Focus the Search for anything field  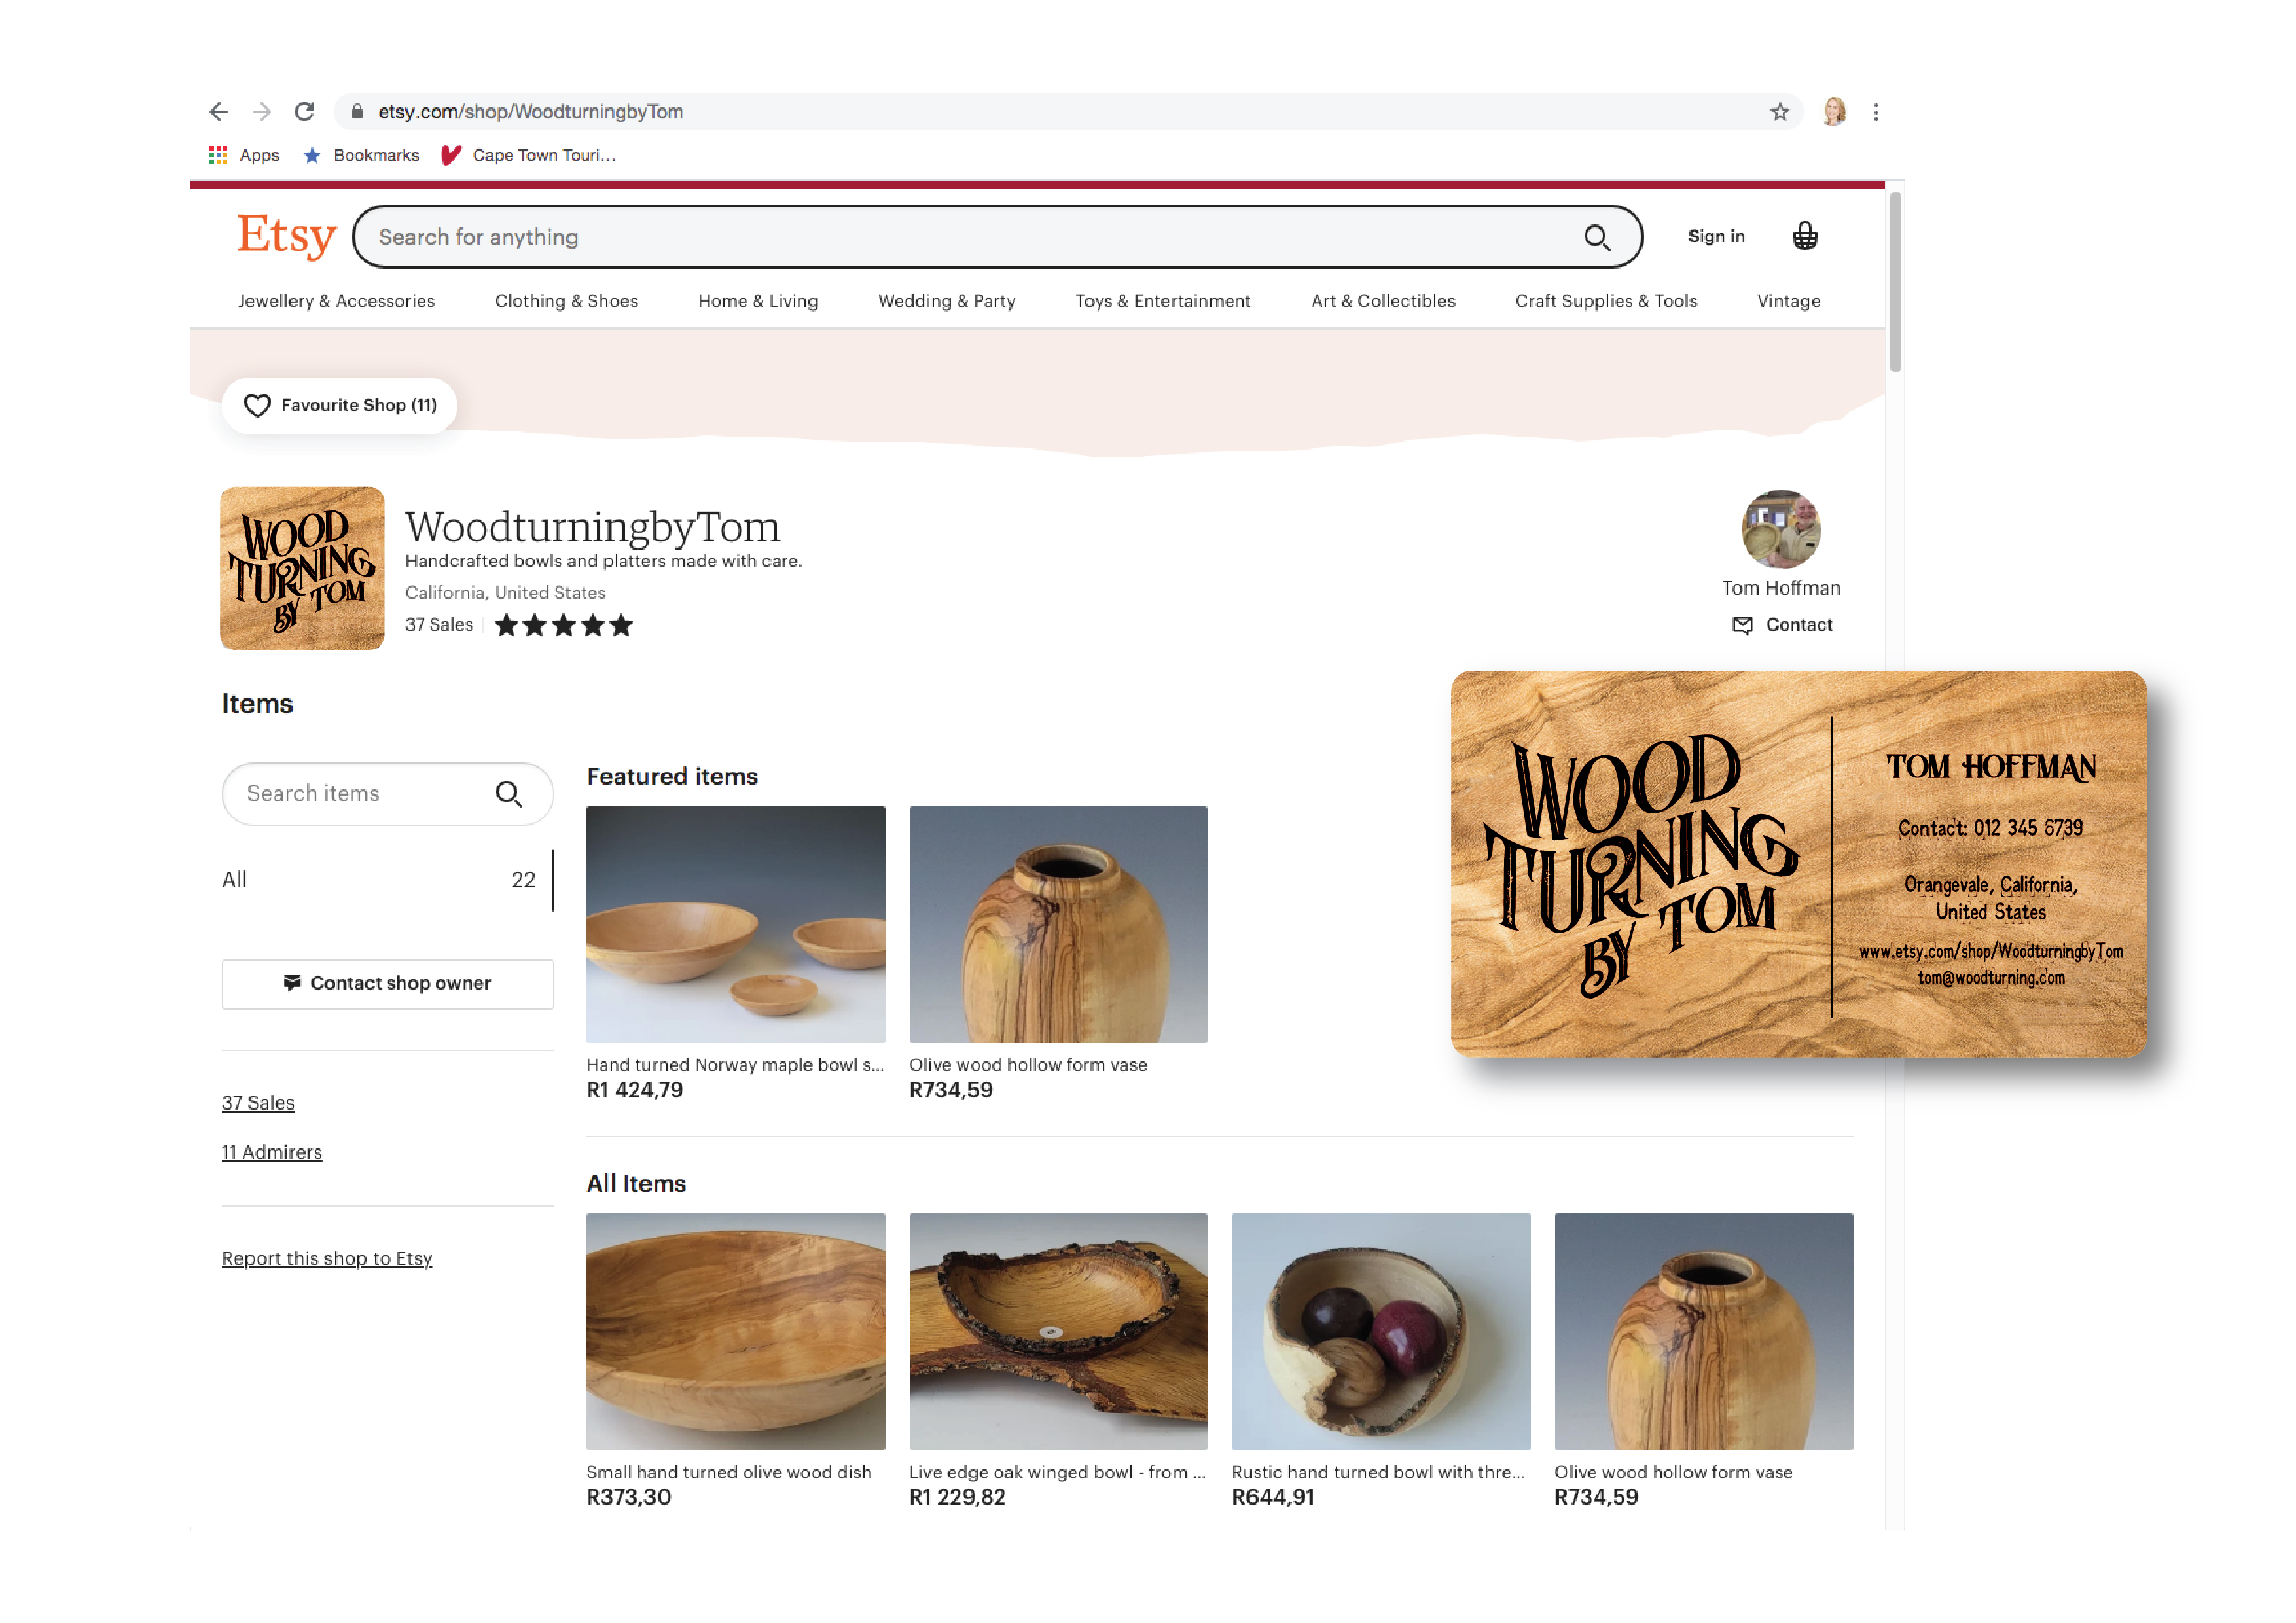[960, 238]
